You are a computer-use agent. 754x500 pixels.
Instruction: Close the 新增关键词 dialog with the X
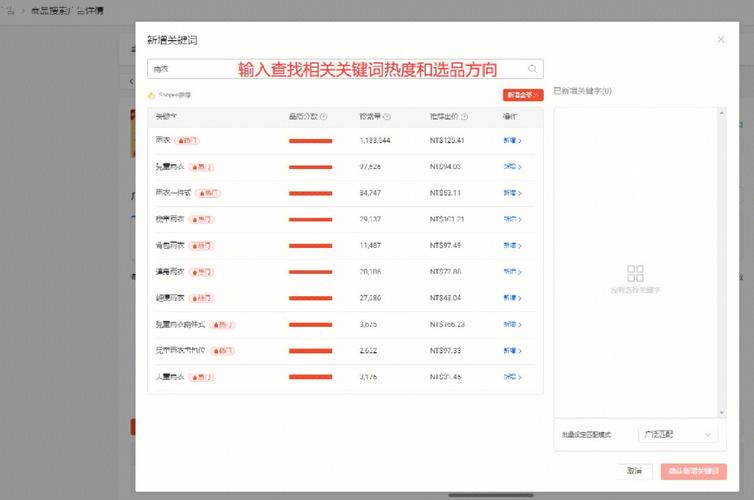tap(720, 39)
